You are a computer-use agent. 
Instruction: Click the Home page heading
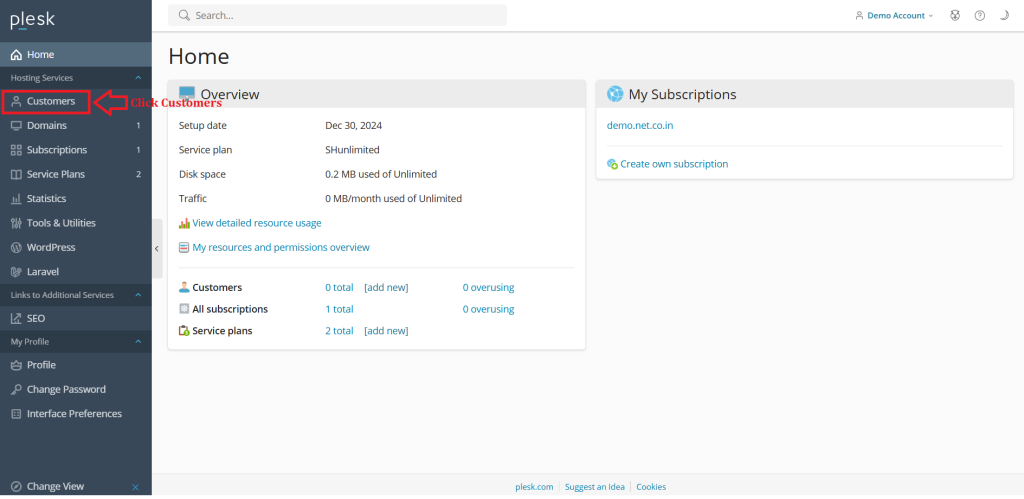(x=199, y=57)
